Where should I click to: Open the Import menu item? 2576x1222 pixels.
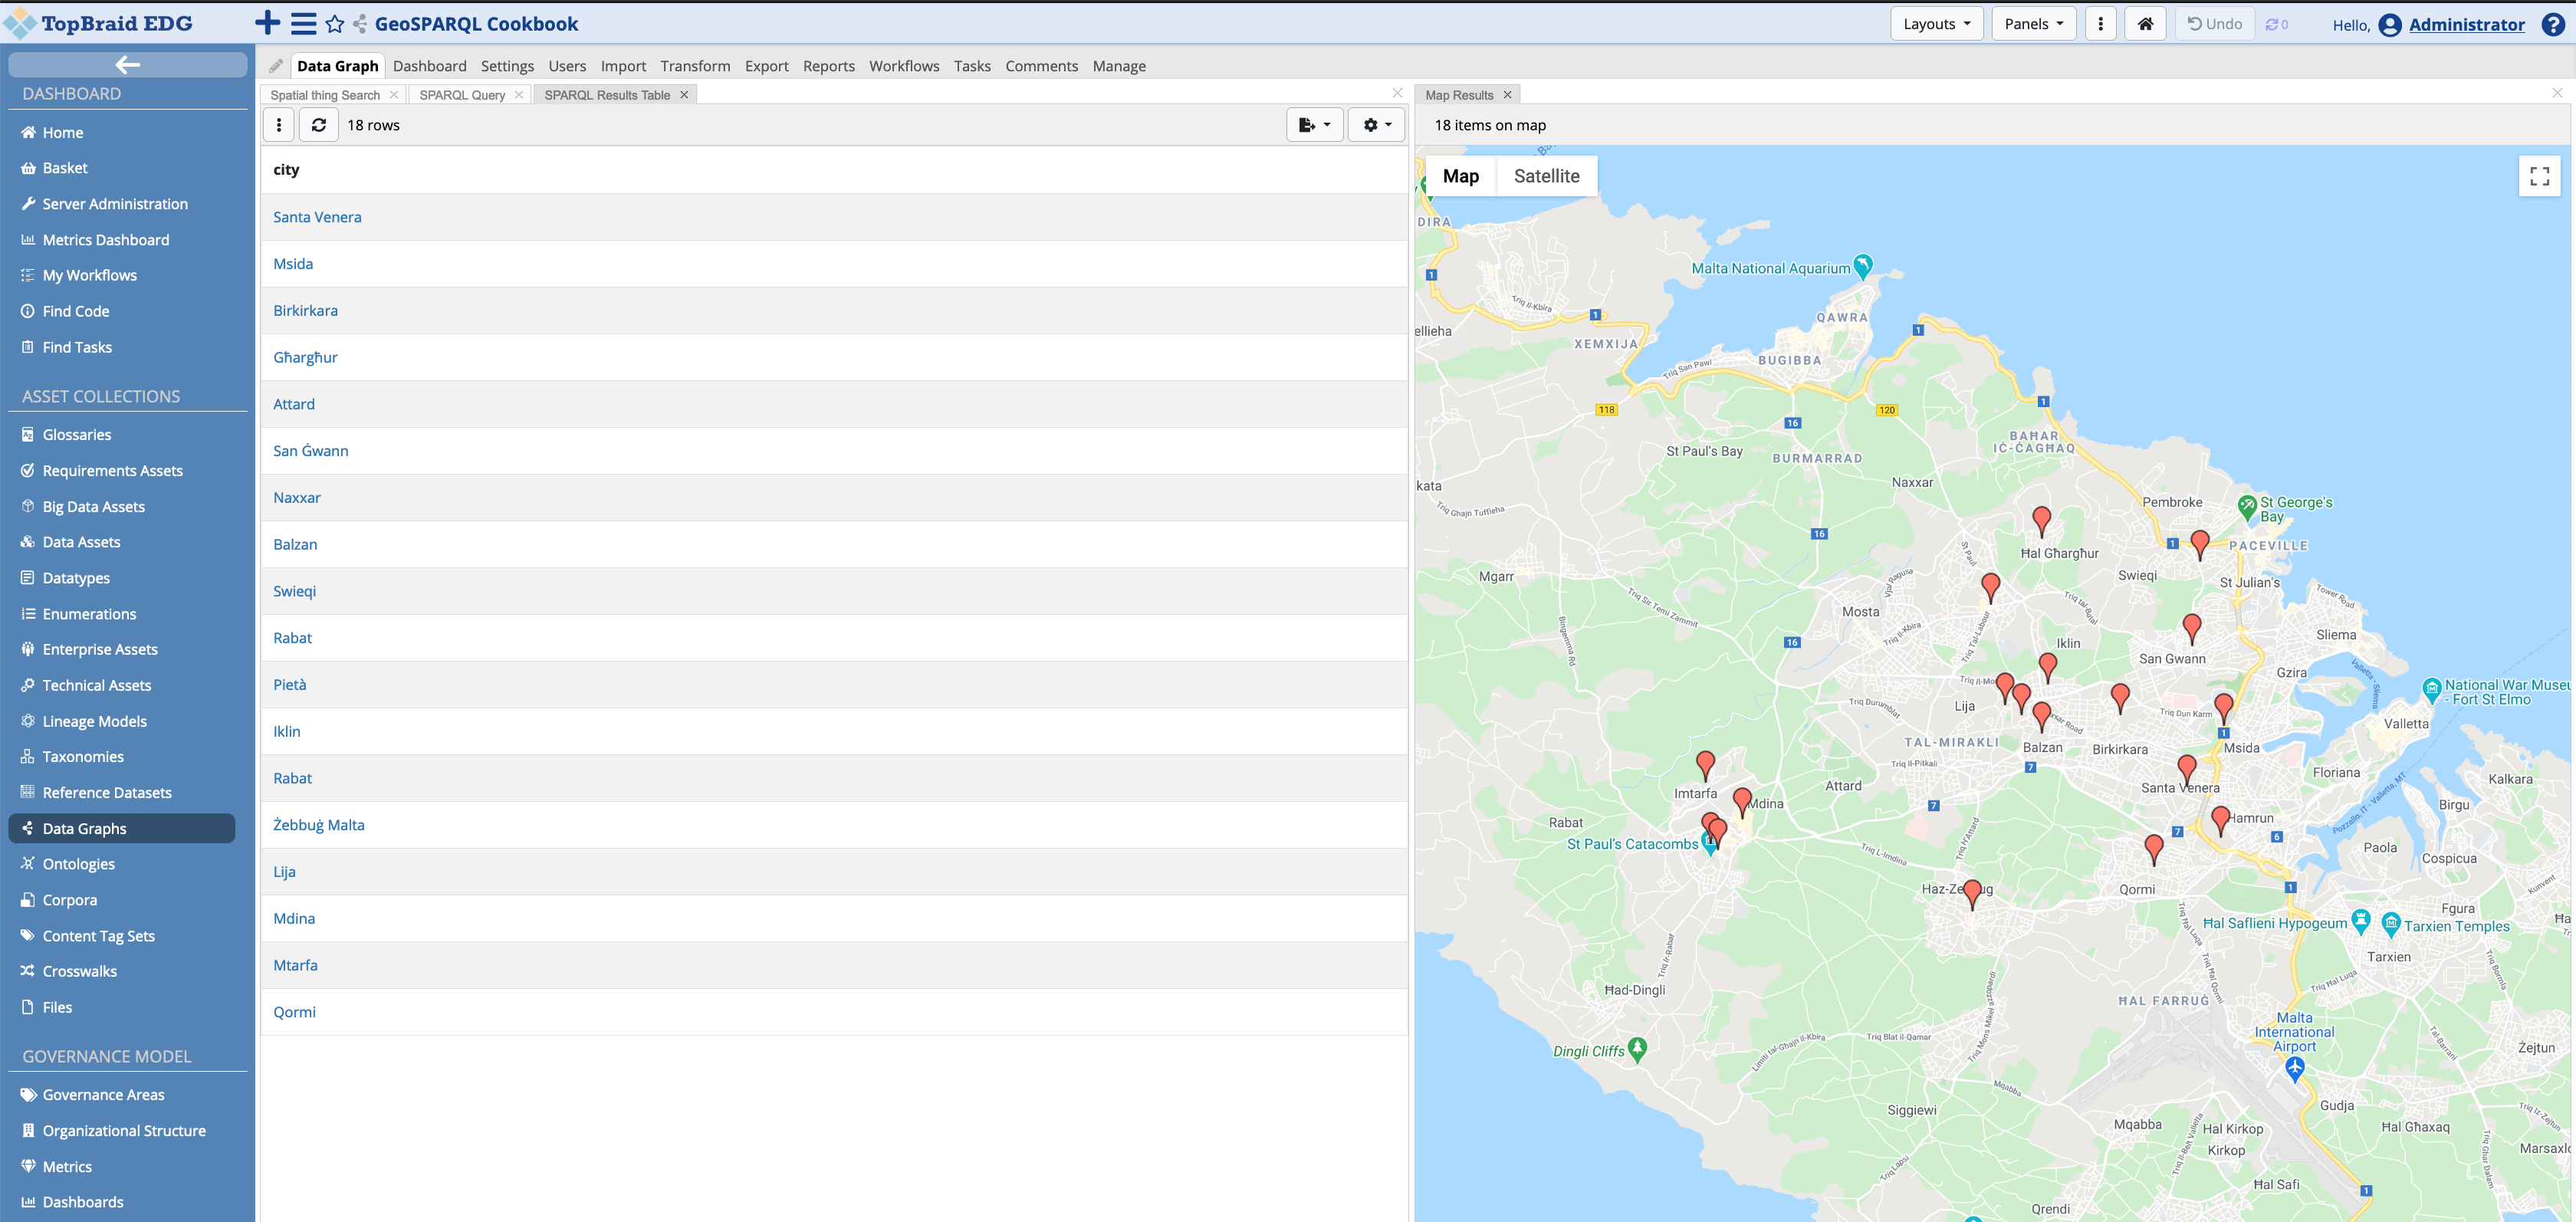623,66
